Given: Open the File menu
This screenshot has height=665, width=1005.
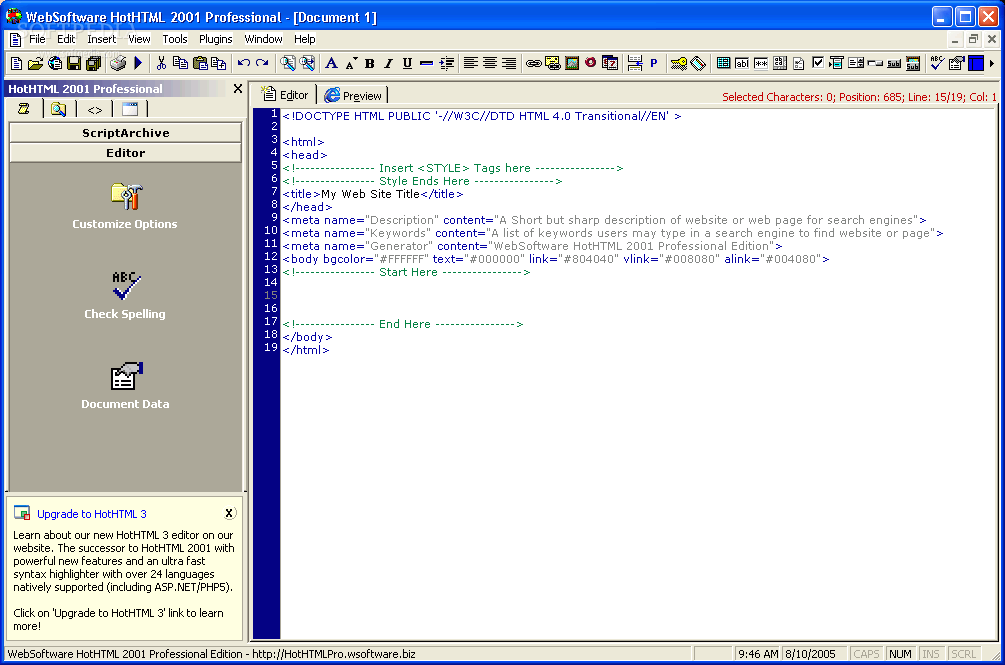Looking at the screenshot, I should pos(37,39).
